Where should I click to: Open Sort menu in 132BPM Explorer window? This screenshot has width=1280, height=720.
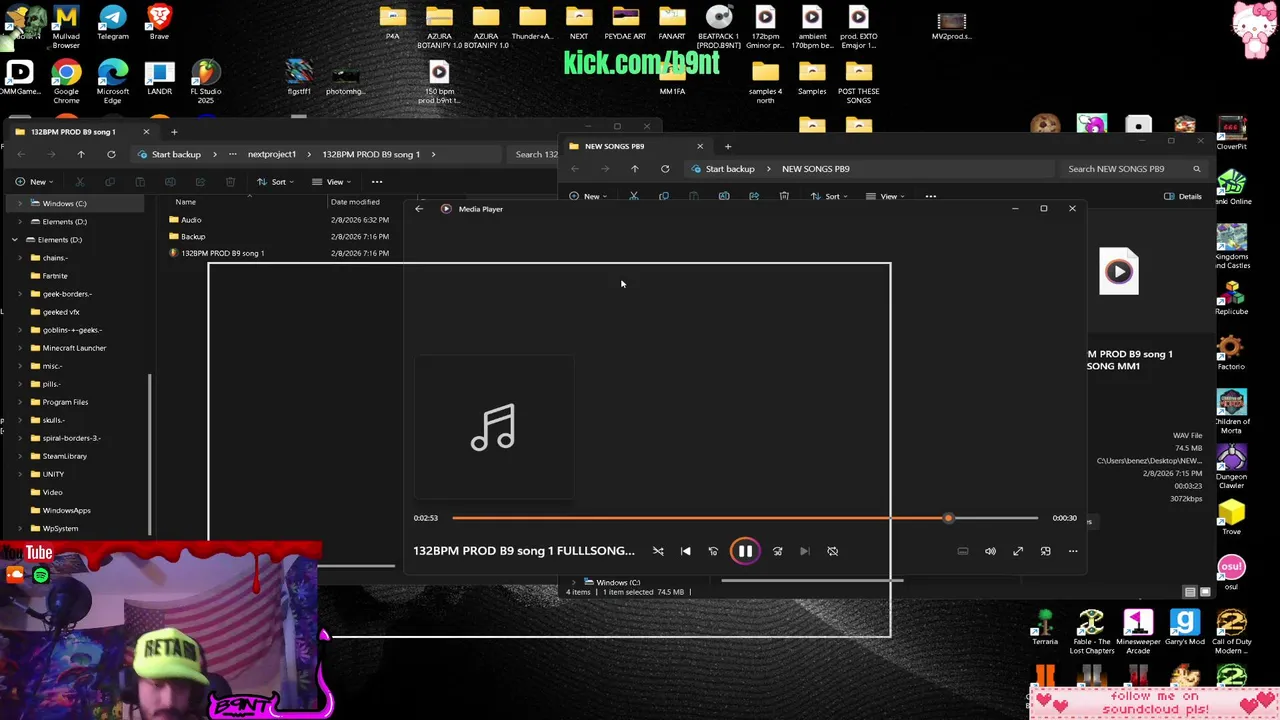click(x=275, y=182)
